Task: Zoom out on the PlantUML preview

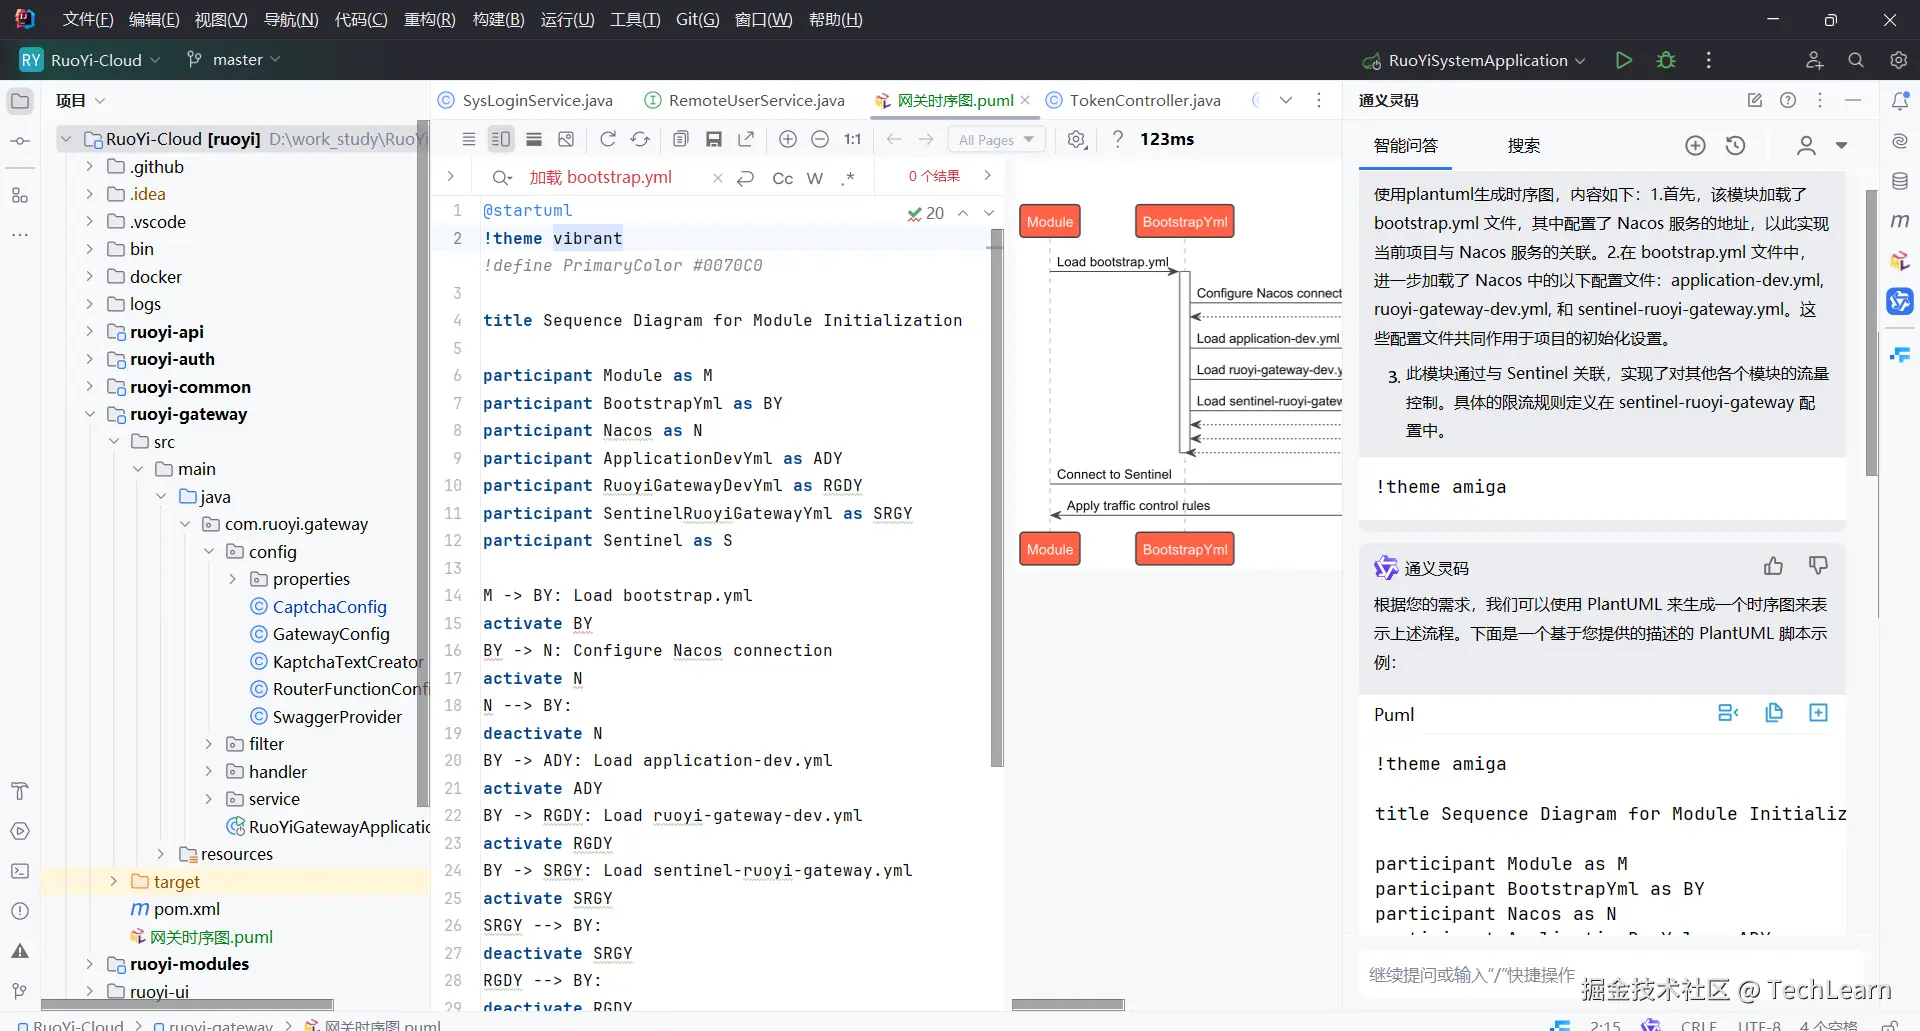Action: [820, 139]
